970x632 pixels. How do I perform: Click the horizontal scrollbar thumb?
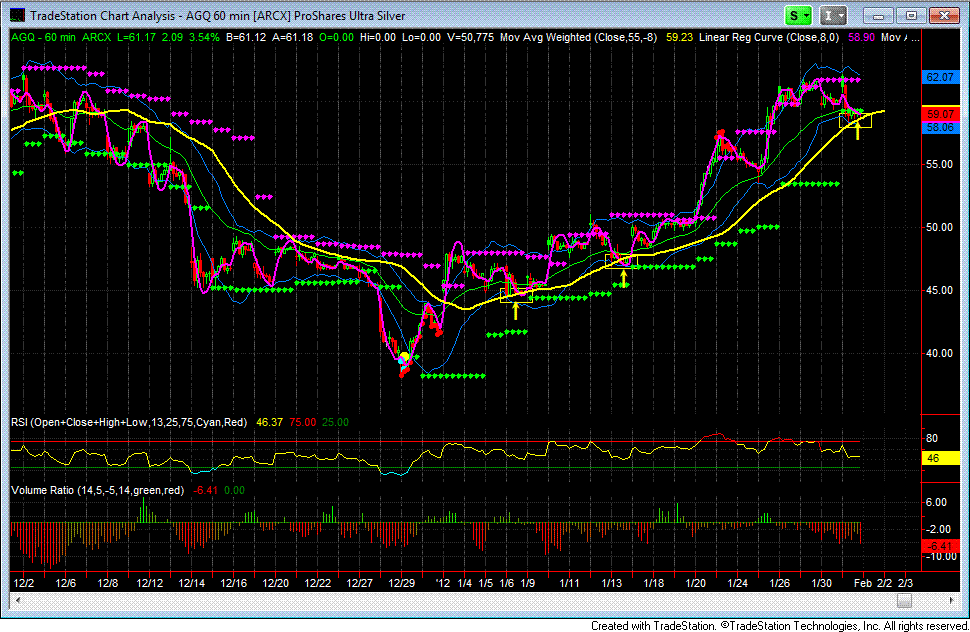coord(904,600)
